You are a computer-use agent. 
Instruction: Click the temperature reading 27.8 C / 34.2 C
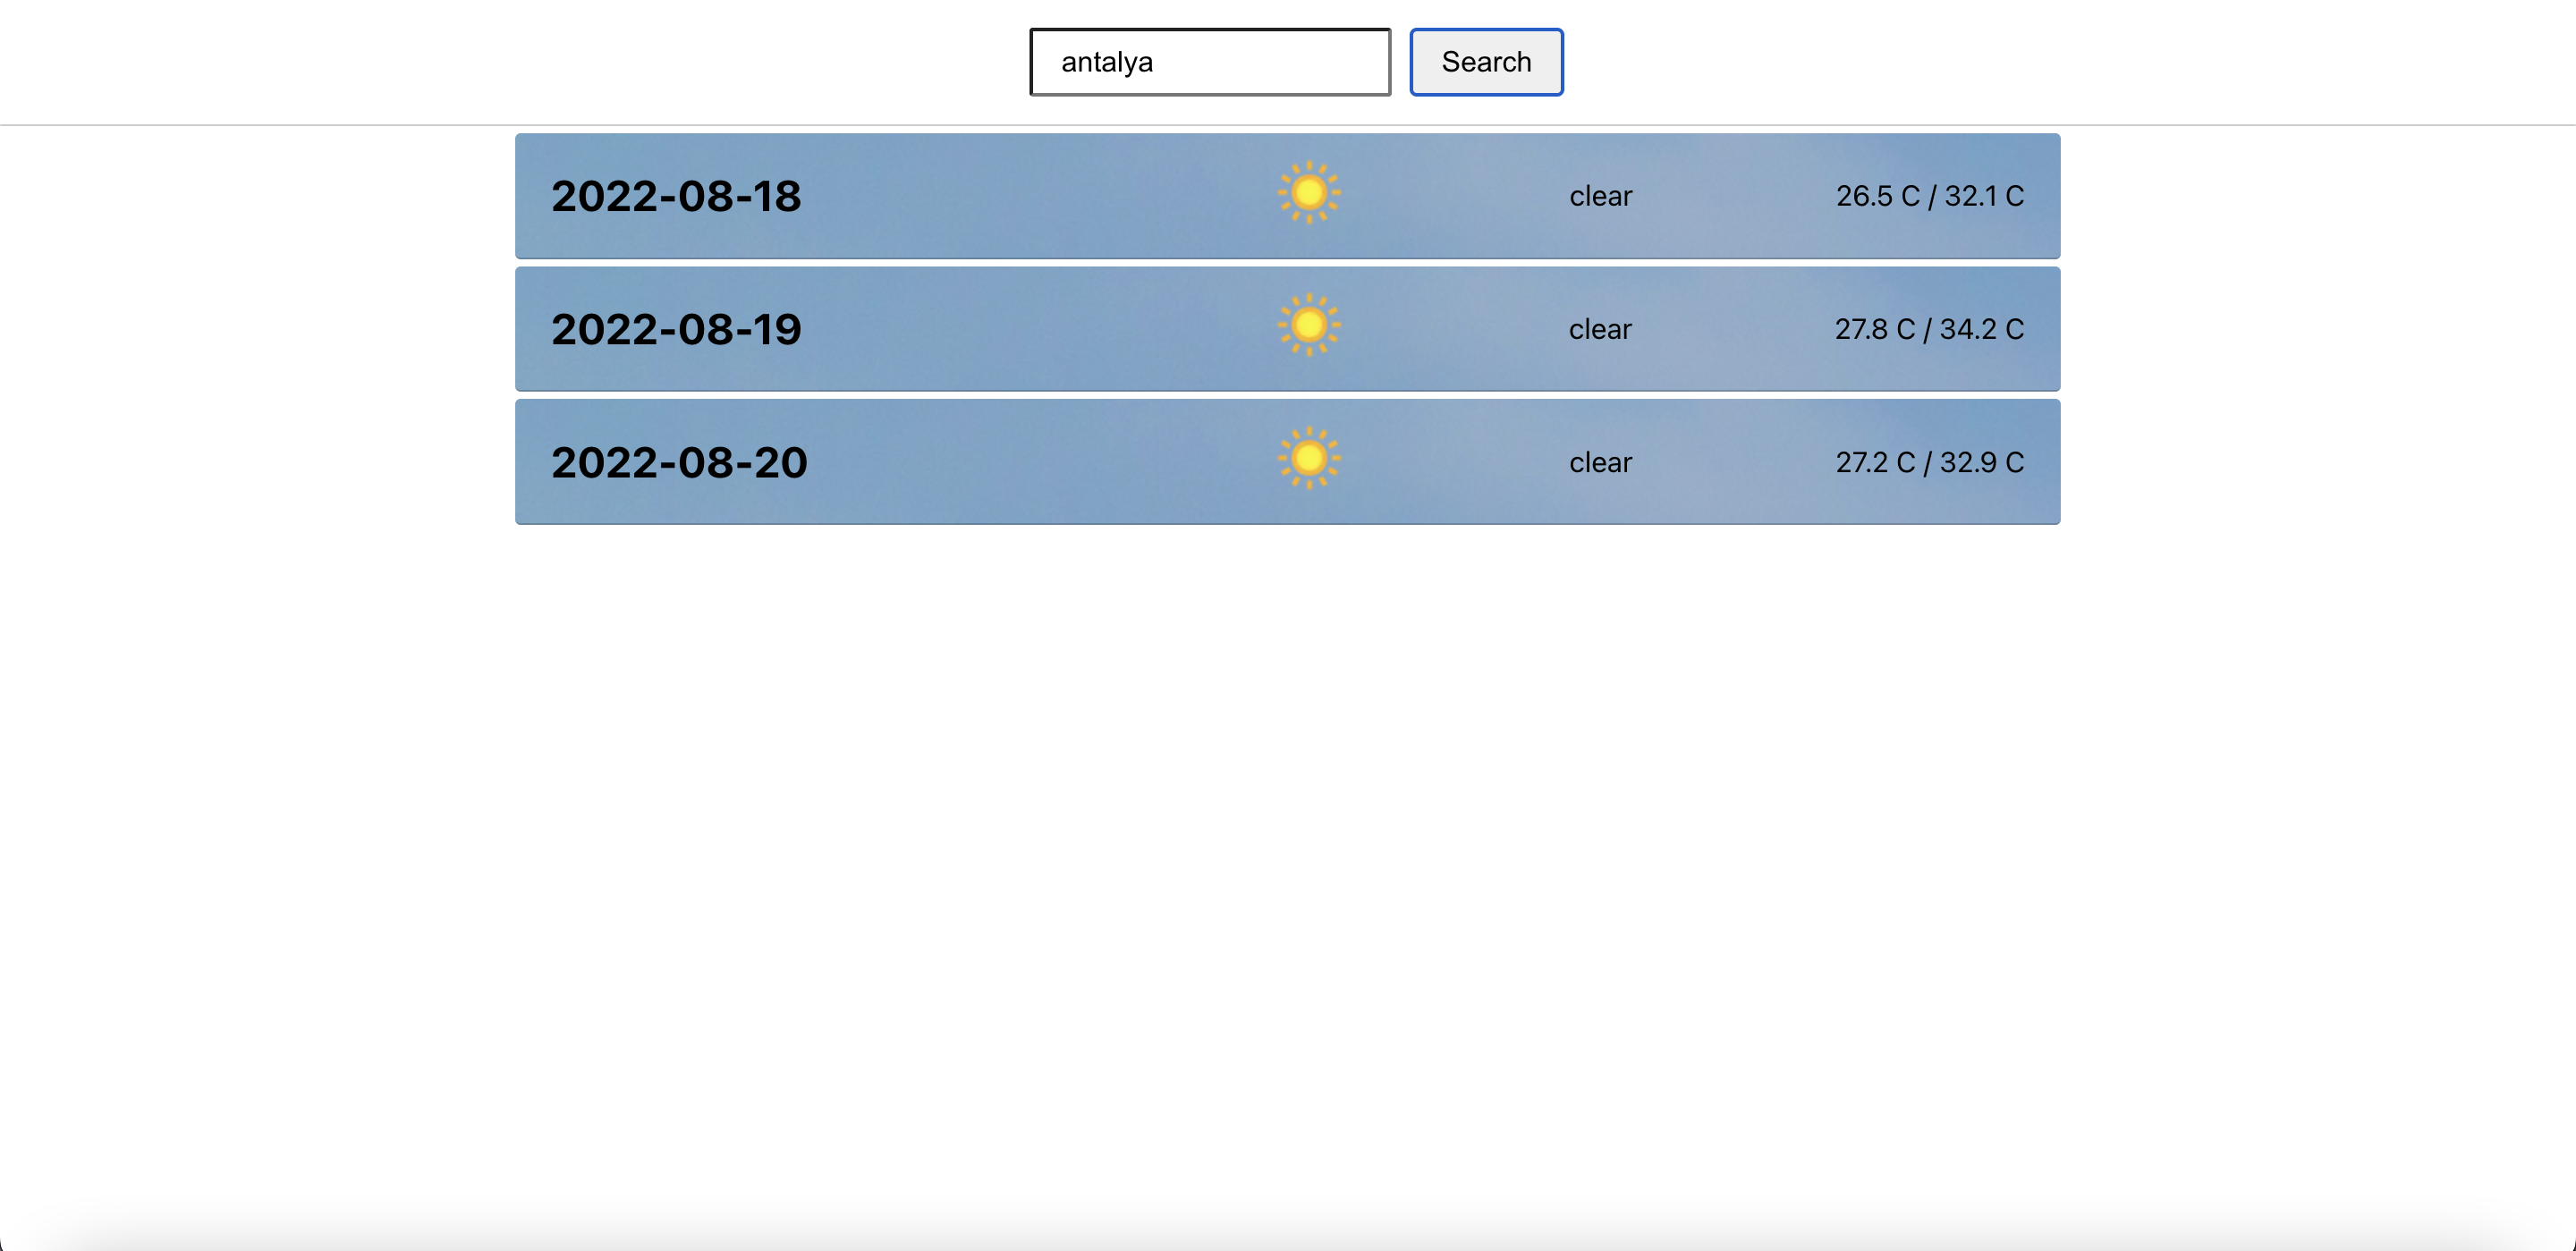pyautogui.click(x=1929, y=329)
